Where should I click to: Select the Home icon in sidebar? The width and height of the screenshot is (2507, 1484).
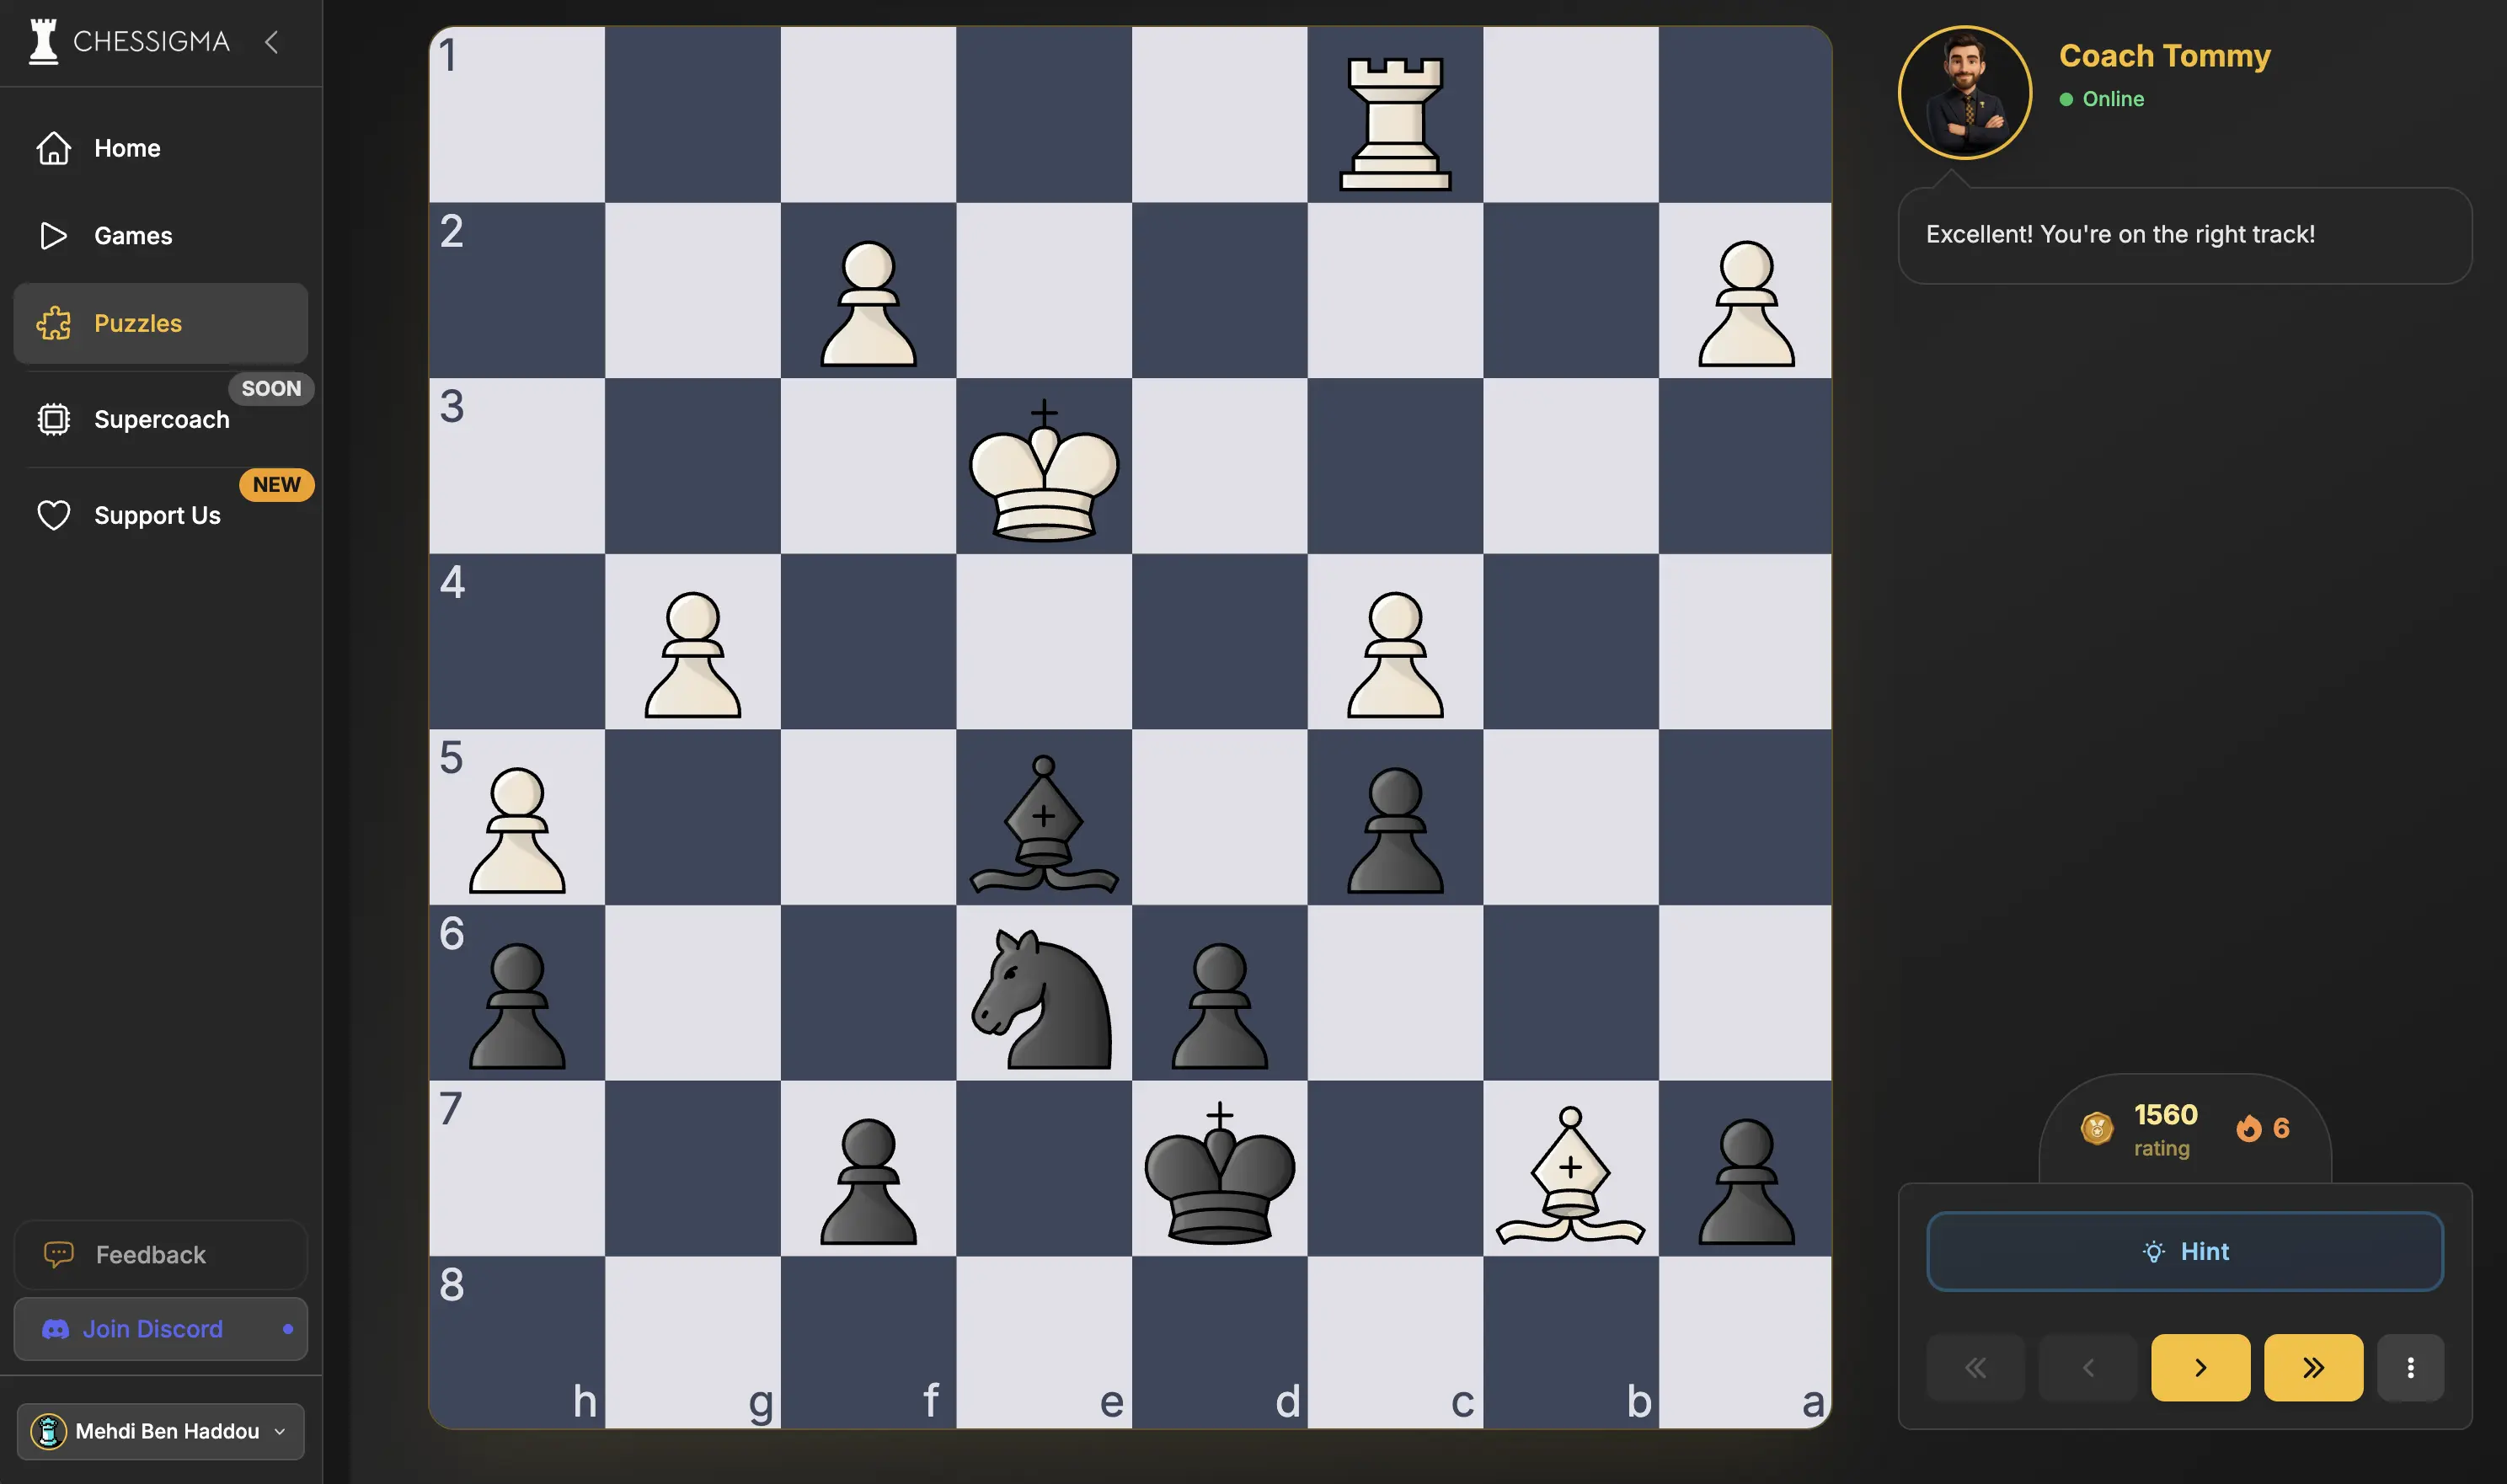[54, 148]
